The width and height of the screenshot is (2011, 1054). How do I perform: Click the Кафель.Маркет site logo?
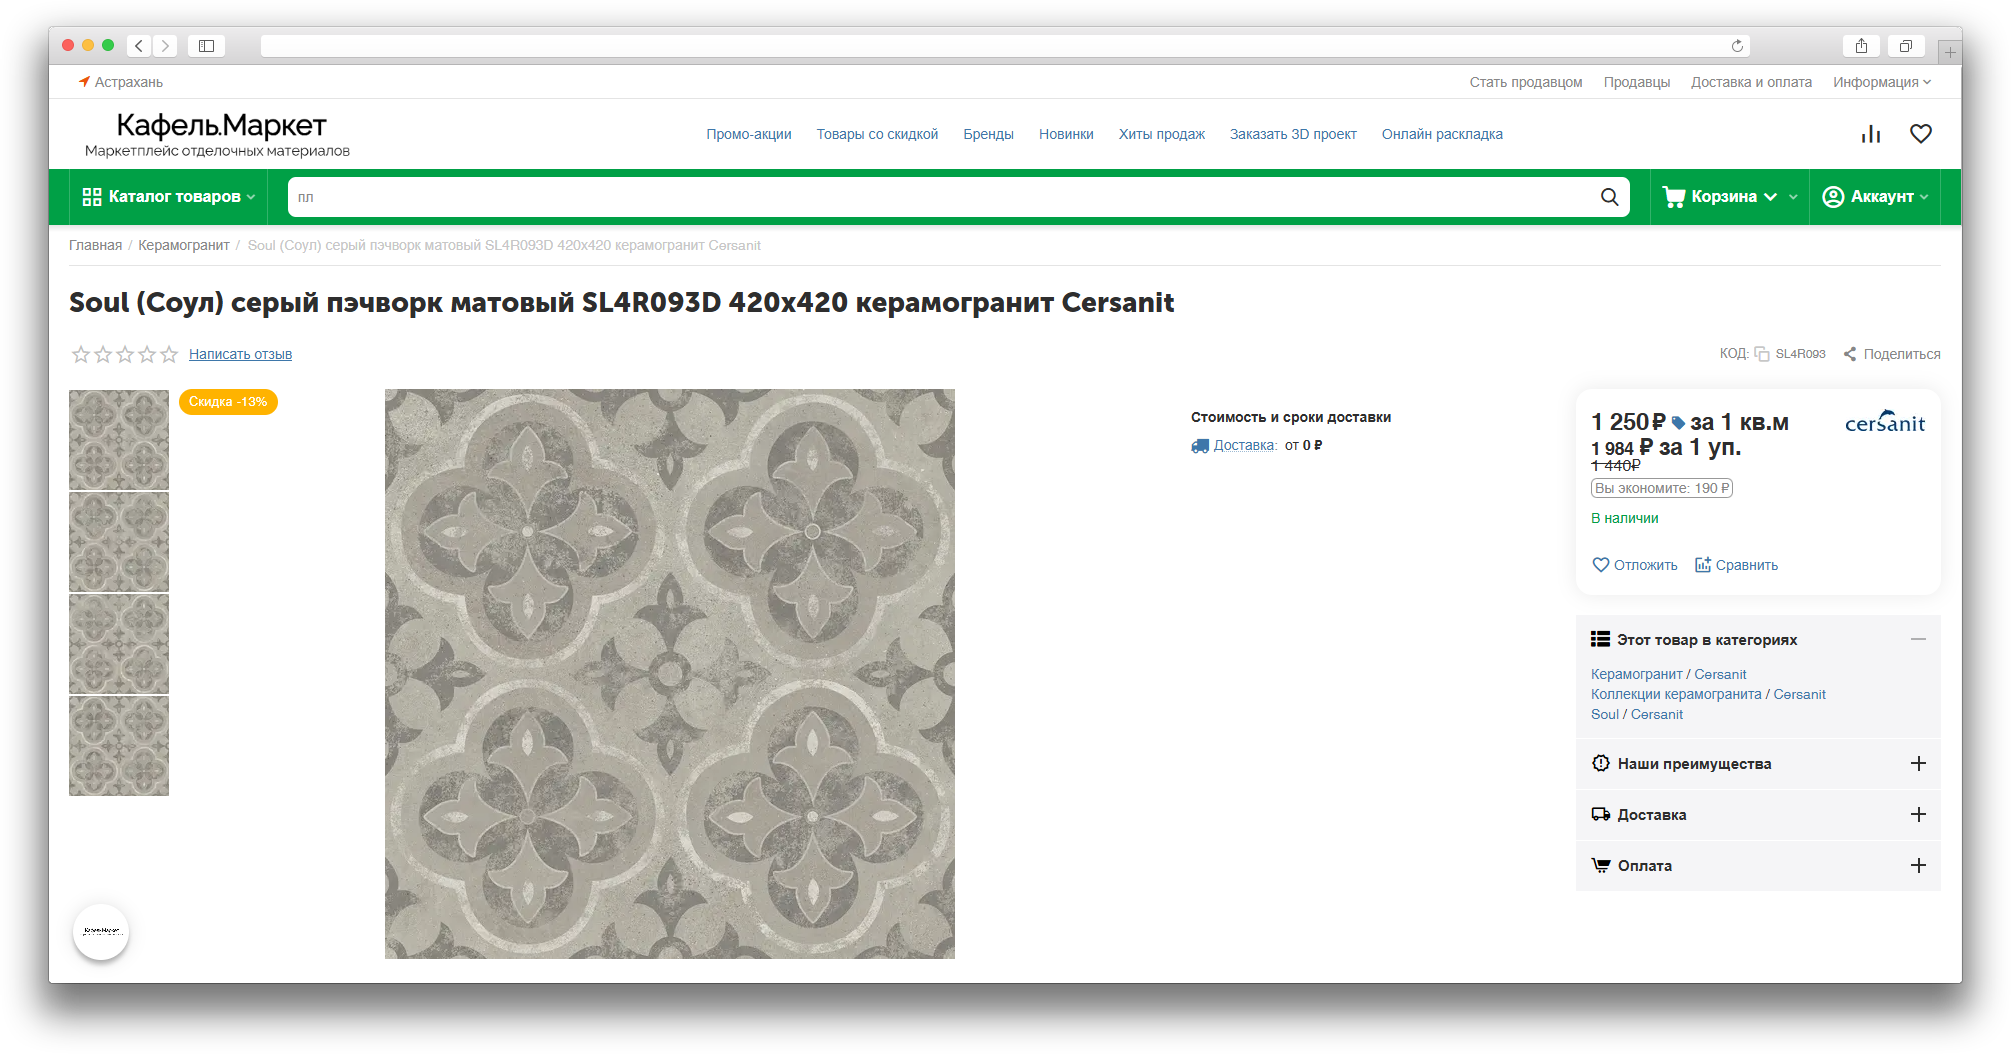218,134
